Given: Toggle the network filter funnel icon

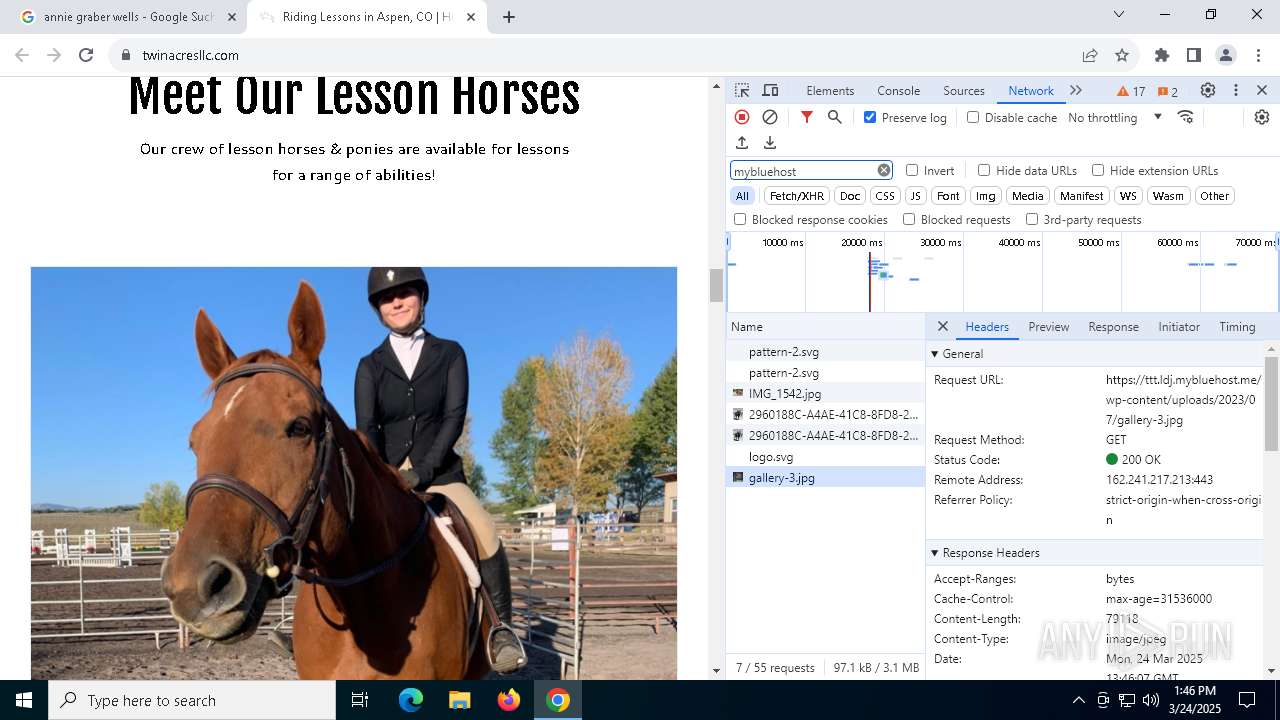Looking at the screenshot, I should coord(807,117).
